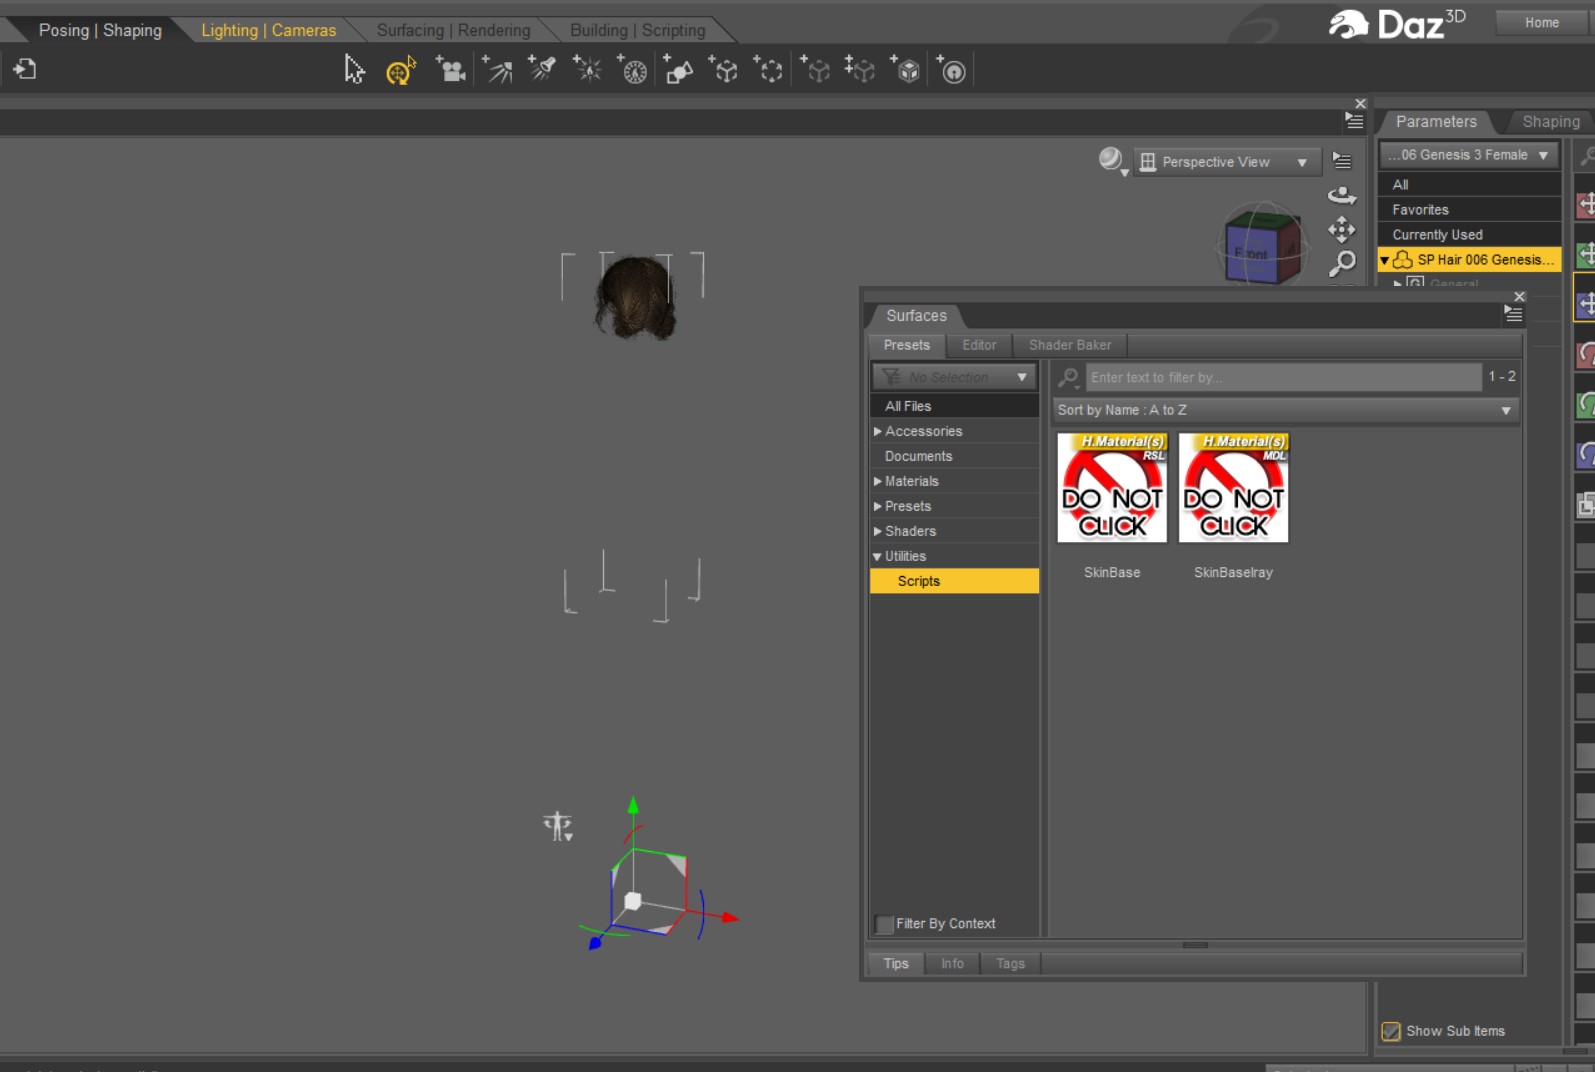The width and height of the screenshot is (1595, 1072).
Task: Click the Home button
Action: (1541, 22)
